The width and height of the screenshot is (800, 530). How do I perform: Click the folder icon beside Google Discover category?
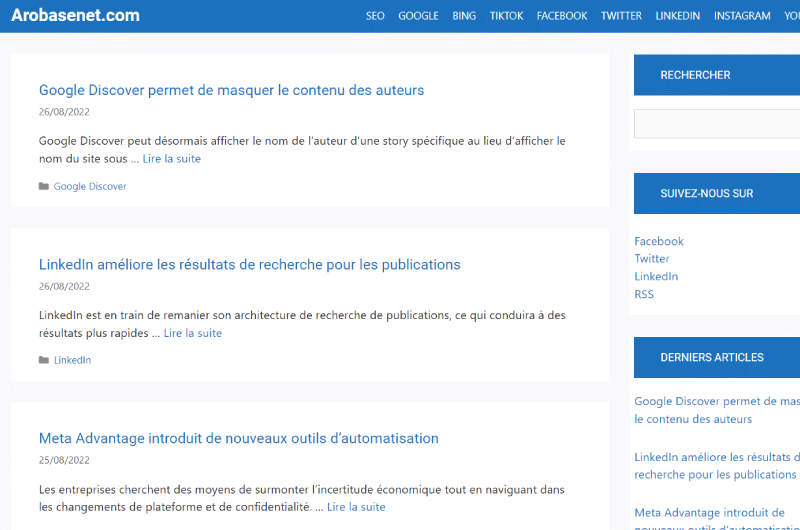(x=44, y=186)
